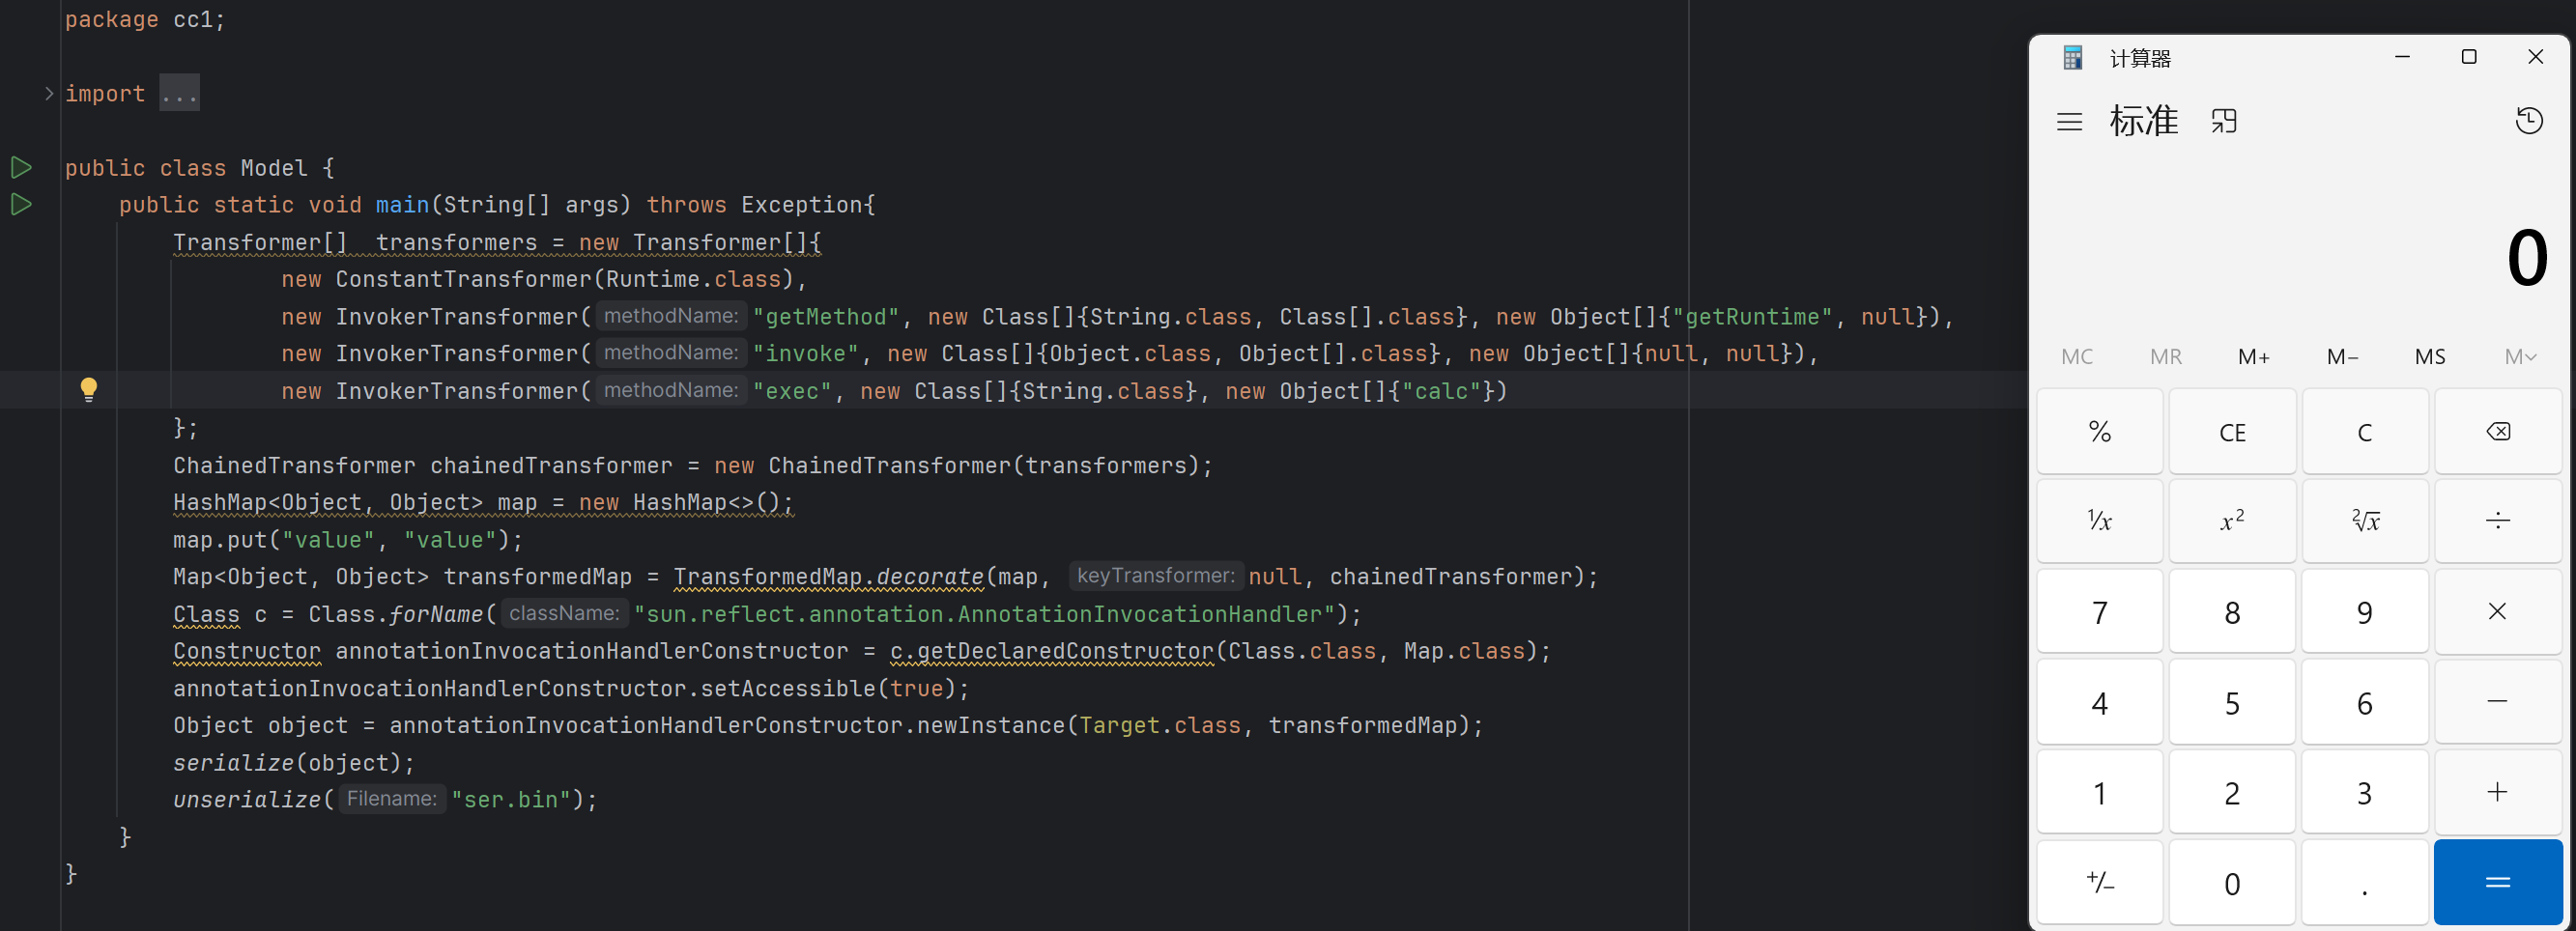Click the keyTransformer inlay hint
Viewport: 2576px width, 931px height.
coord(1156,576)
